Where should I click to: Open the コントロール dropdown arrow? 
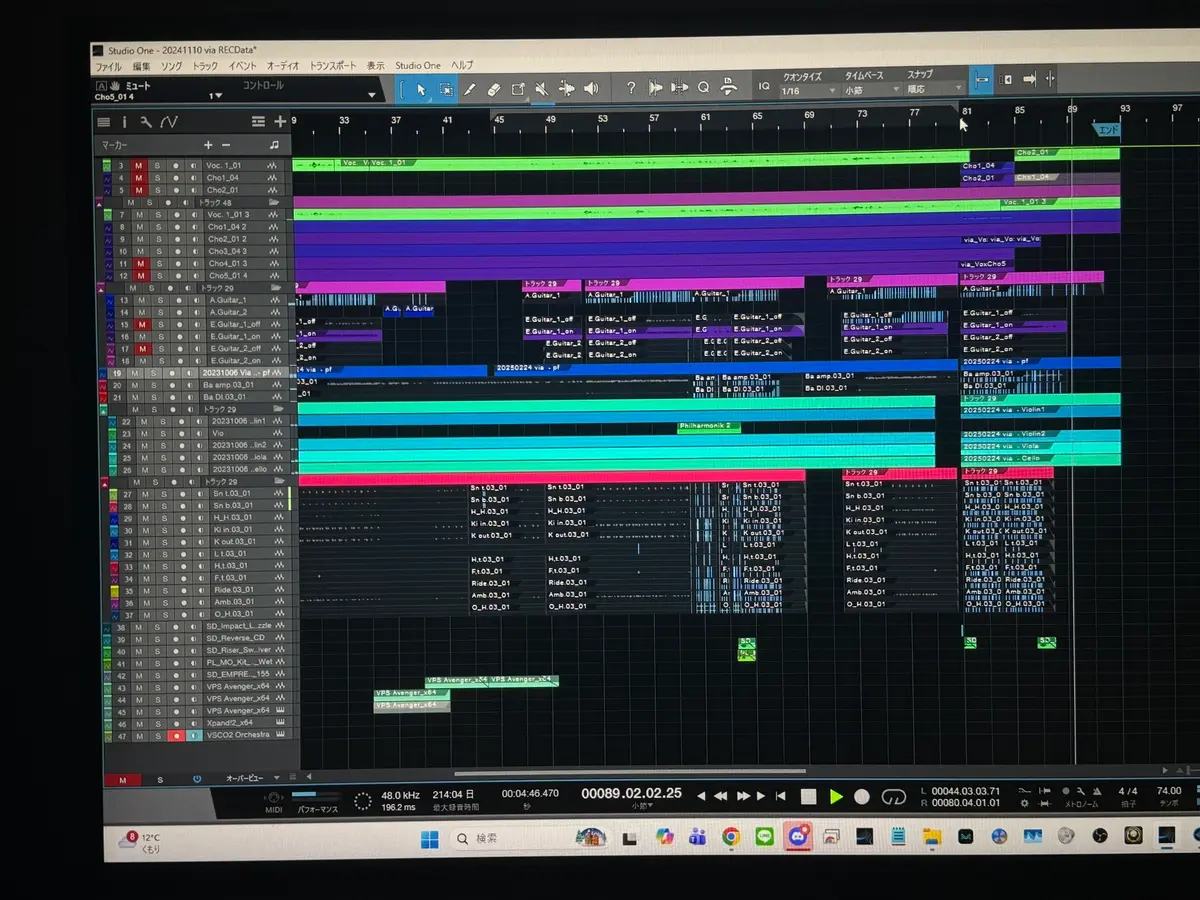coord(372,96)
